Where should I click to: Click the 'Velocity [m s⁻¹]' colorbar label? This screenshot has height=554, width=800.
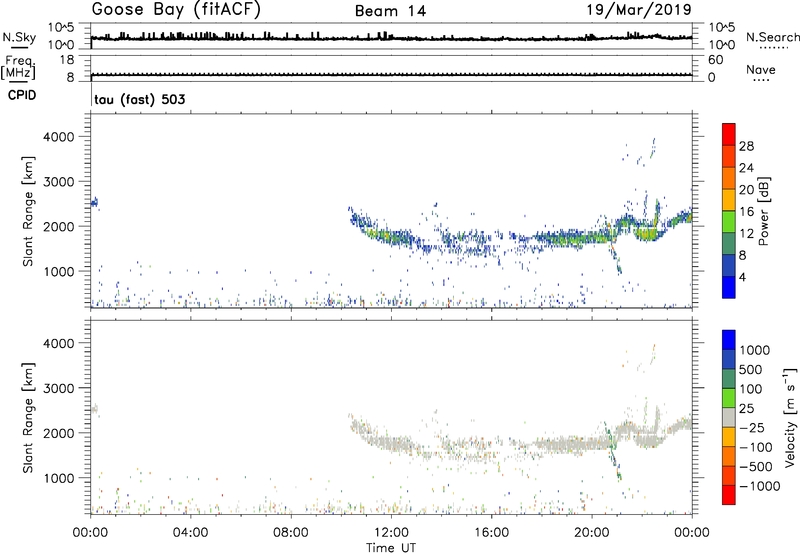(x=789, y=418)
